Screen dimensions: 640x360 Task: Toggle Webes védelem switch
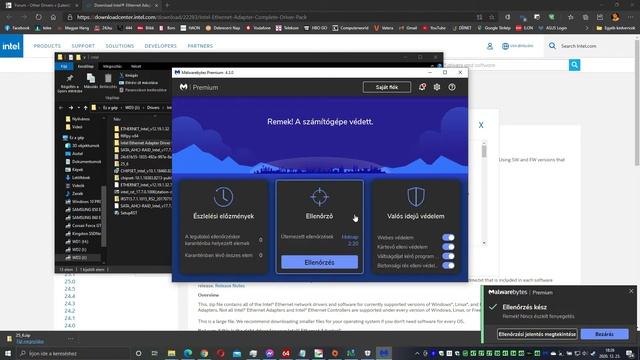(x=448, y=237)
